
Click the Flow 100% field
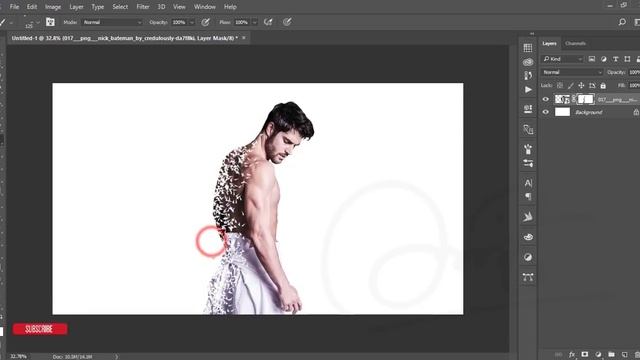point(242,22)
